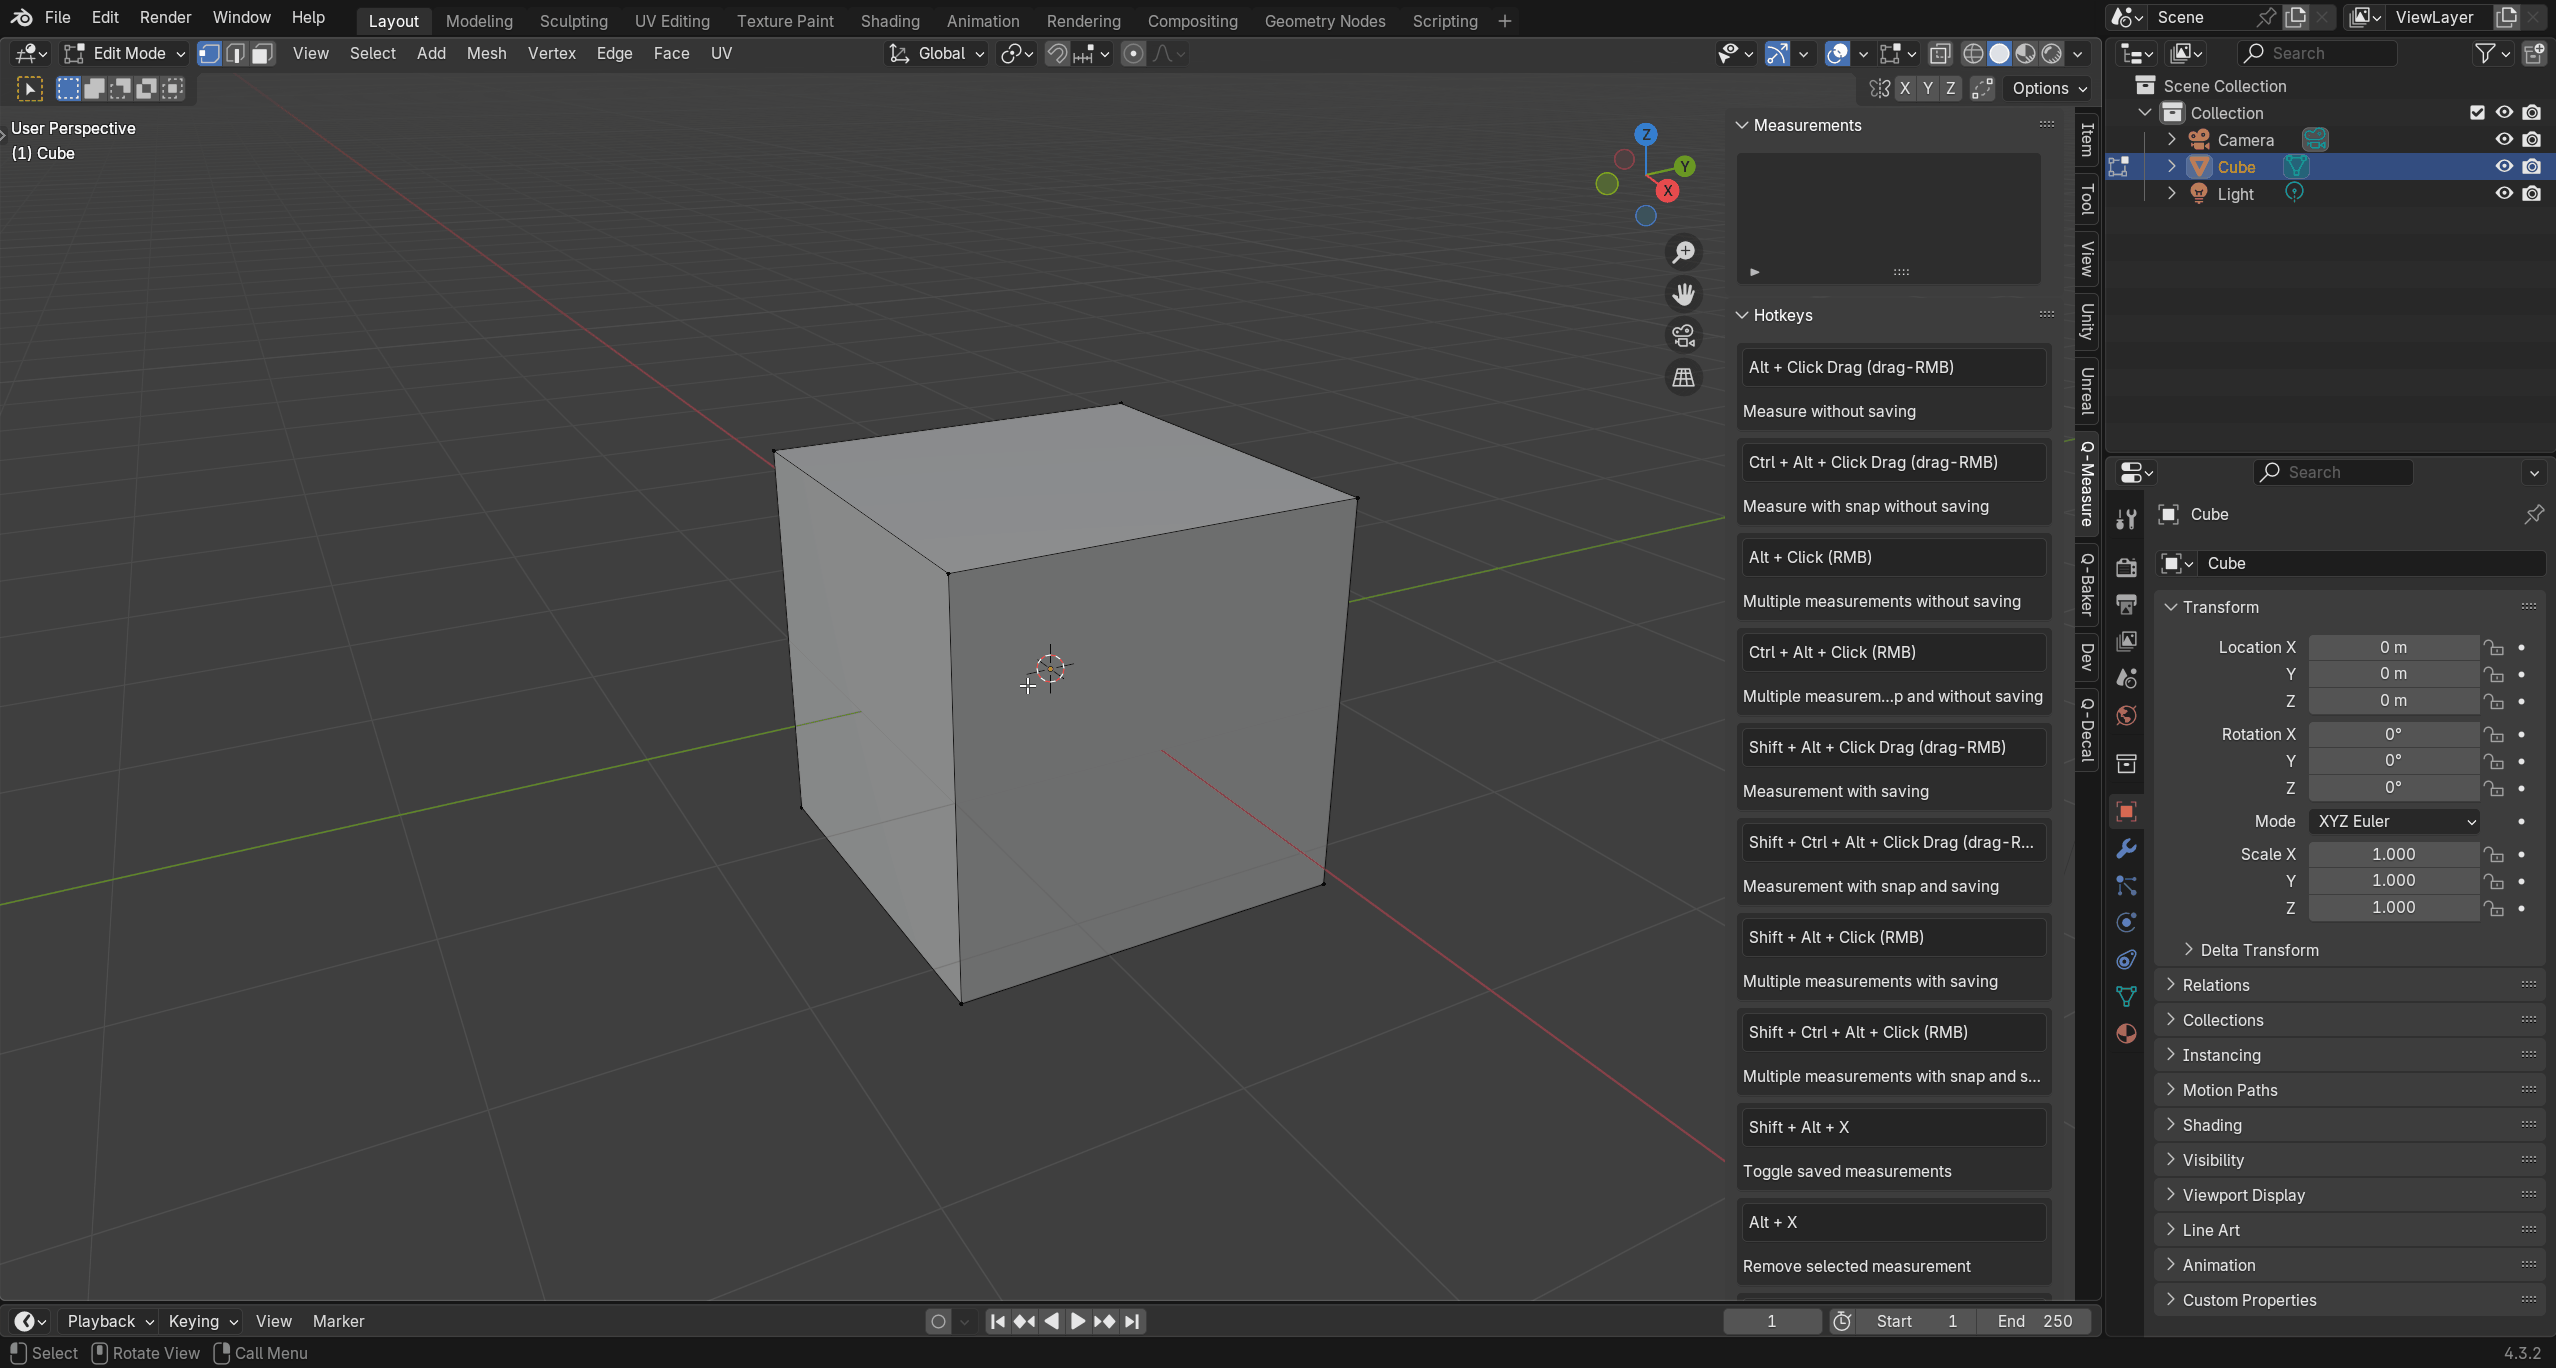
Task: Toggle snapping magnet button
Action: coord(1057,53)
